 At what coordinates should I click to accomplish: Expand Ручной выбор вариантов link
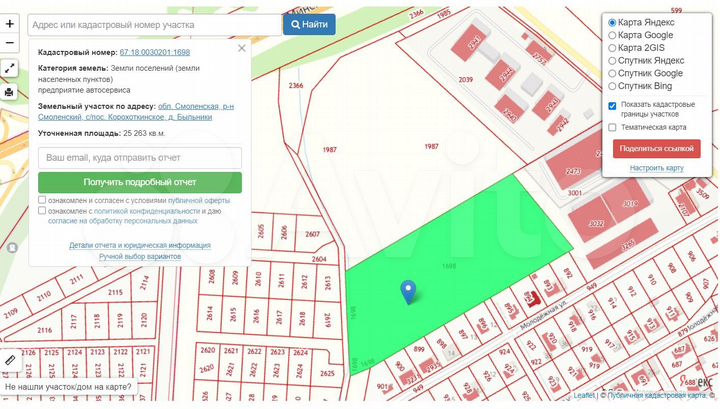(x=140, y=257)
